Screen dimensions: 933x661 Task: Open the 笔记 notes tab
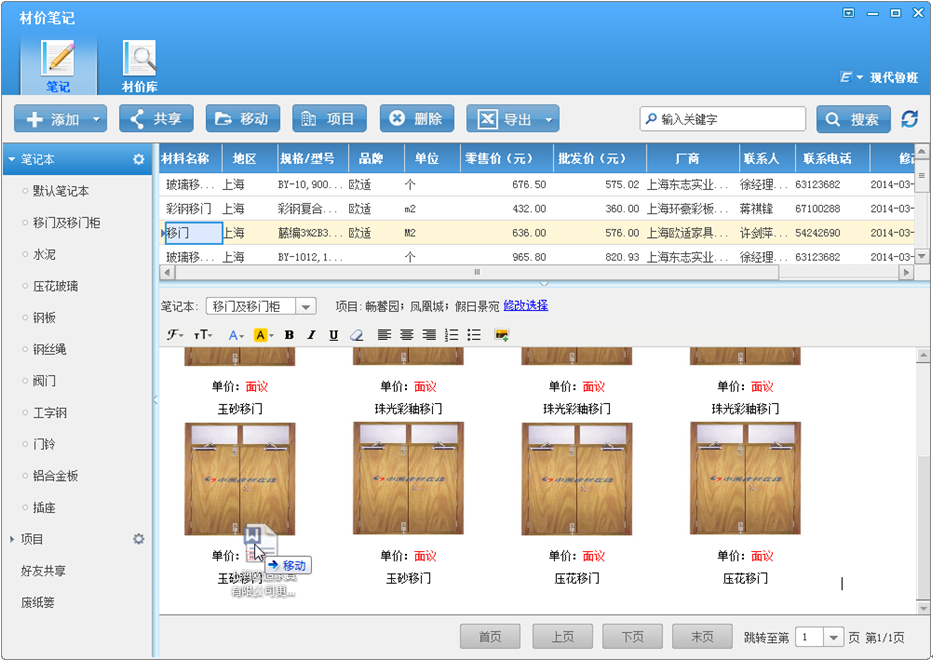58,65
